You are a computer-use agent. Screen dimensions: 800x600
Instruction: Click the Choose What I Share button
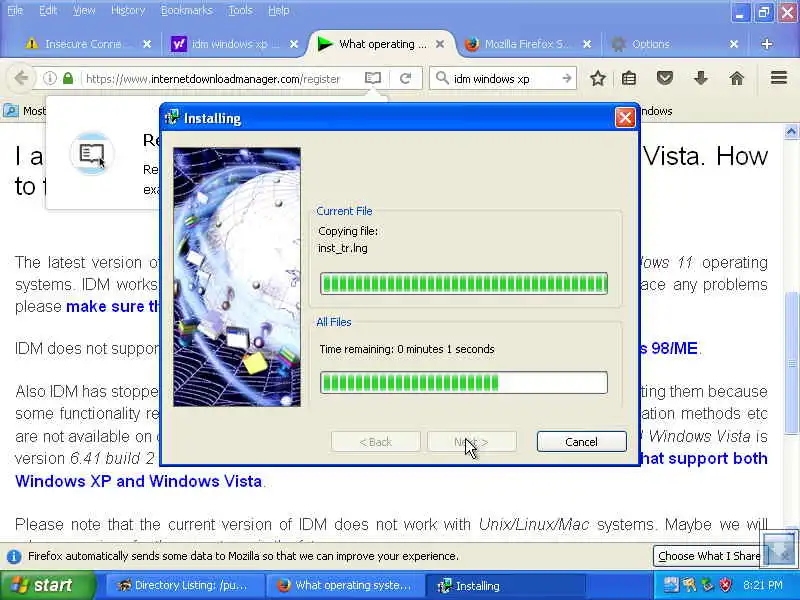[x=709, y=556]
